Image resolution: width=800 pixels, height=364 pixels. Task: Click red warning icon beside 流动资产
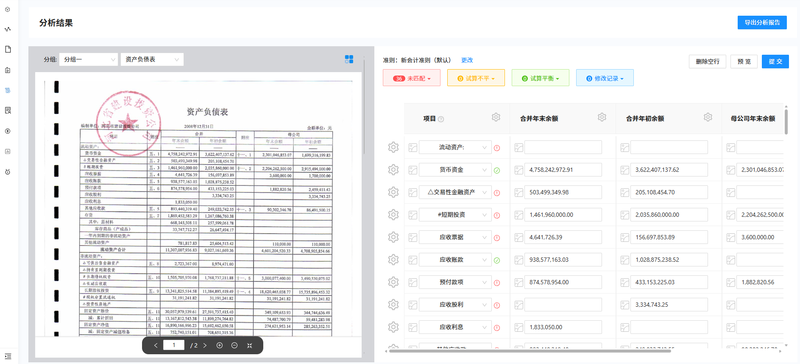(497, 148)
